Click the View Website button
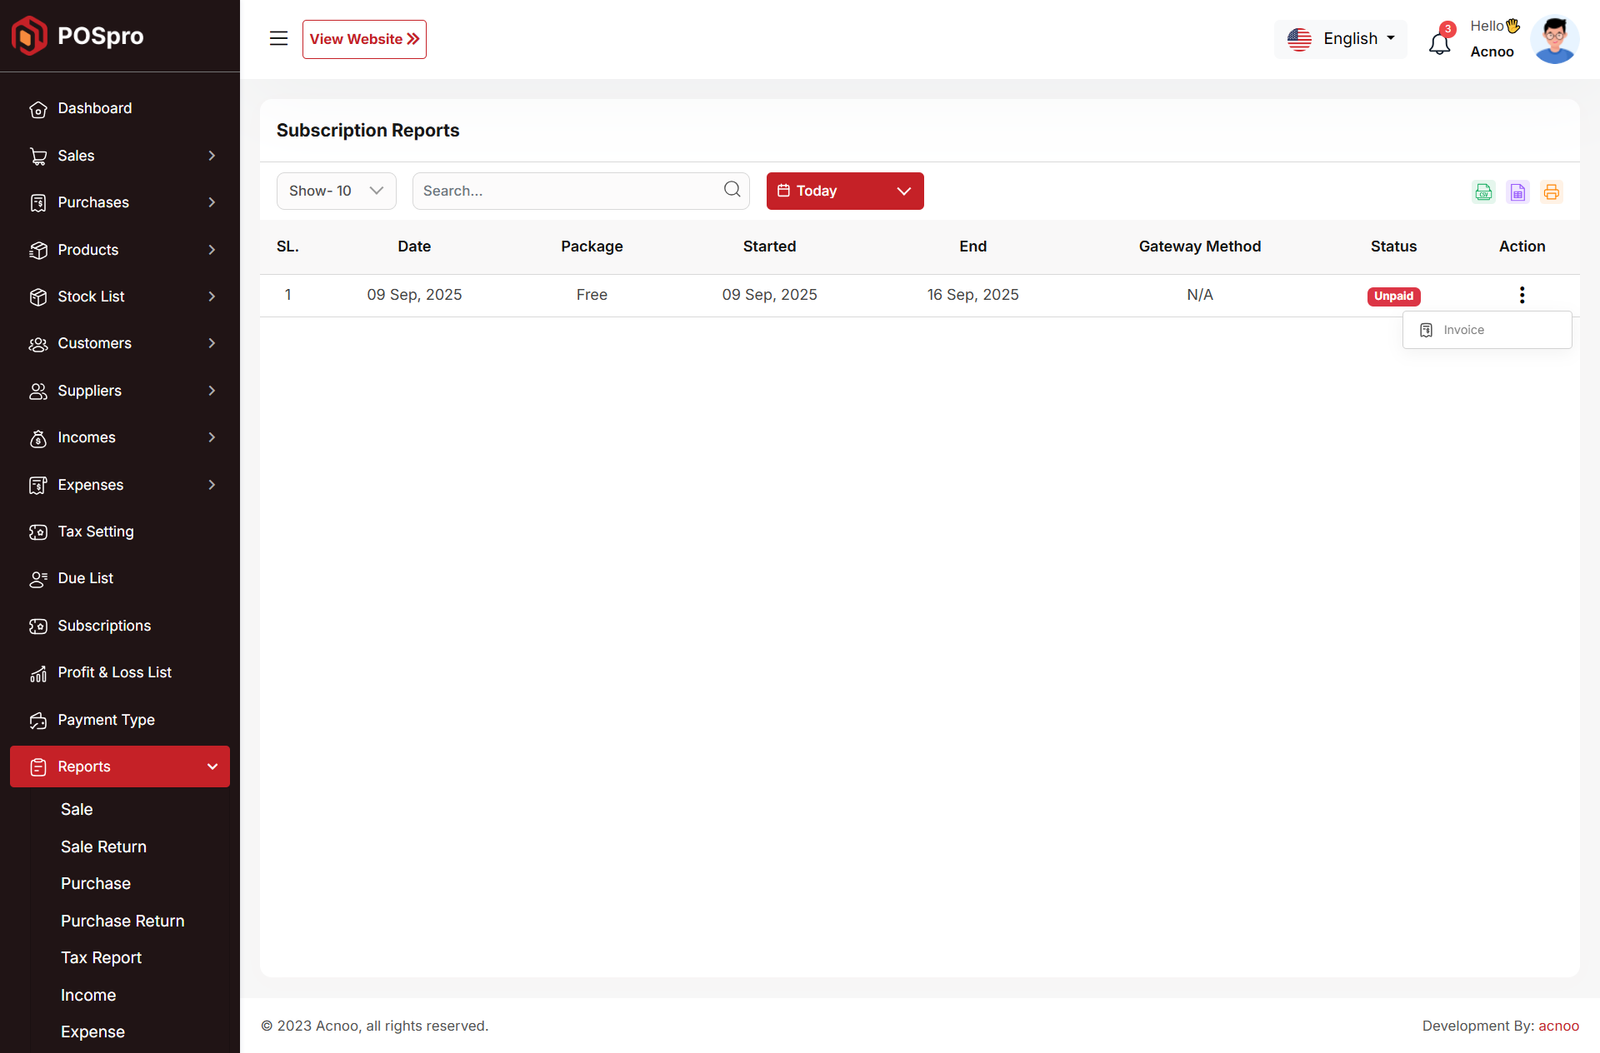 pyautogui.click(x=364, y=39)
